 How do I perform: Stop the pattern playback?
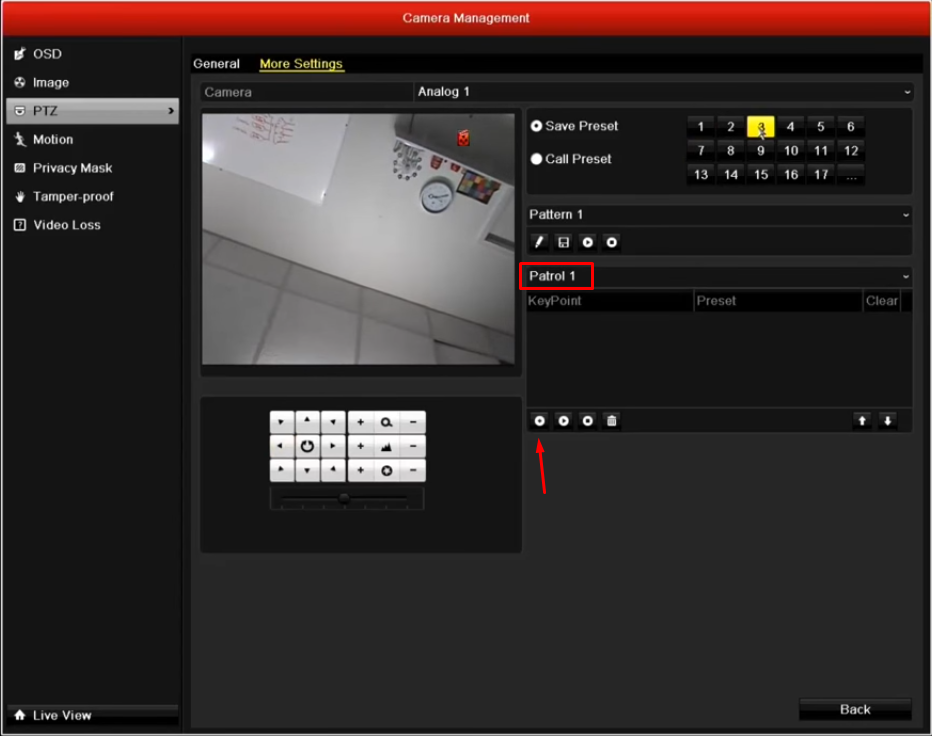coord(612,242)
